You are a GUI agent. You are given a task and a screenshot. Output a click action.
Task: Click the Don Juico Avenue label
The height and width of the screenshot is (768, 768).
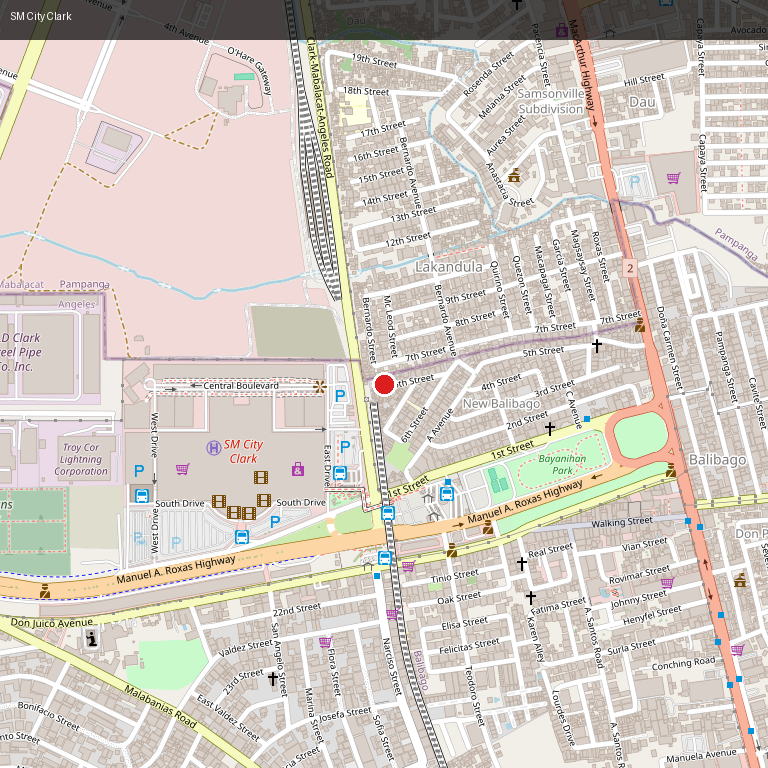click(x=52, y=623)
